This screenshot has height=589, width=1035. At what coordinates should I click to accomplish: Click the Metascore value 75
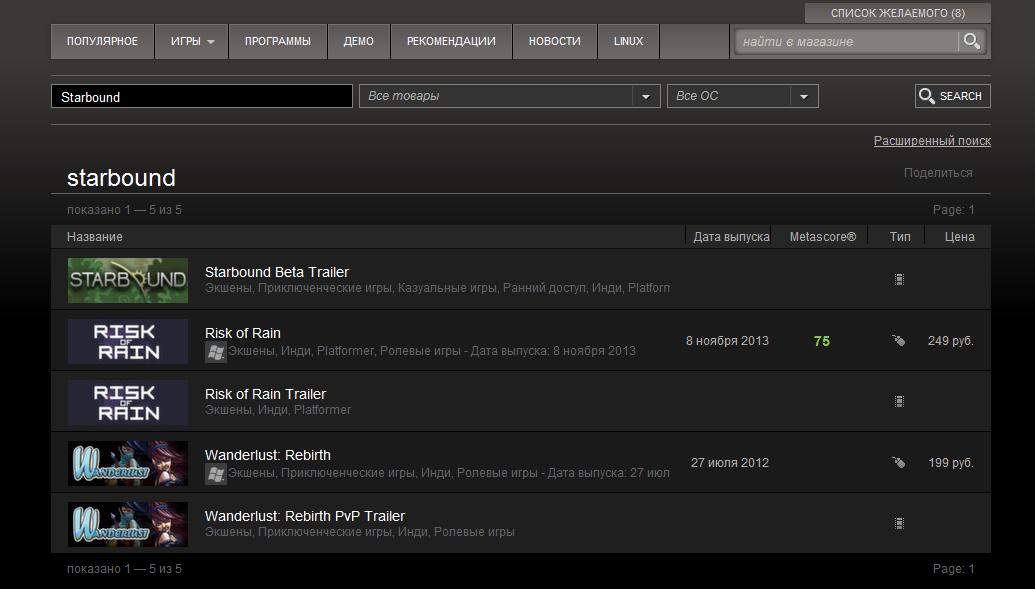click(x=822, y=341)
